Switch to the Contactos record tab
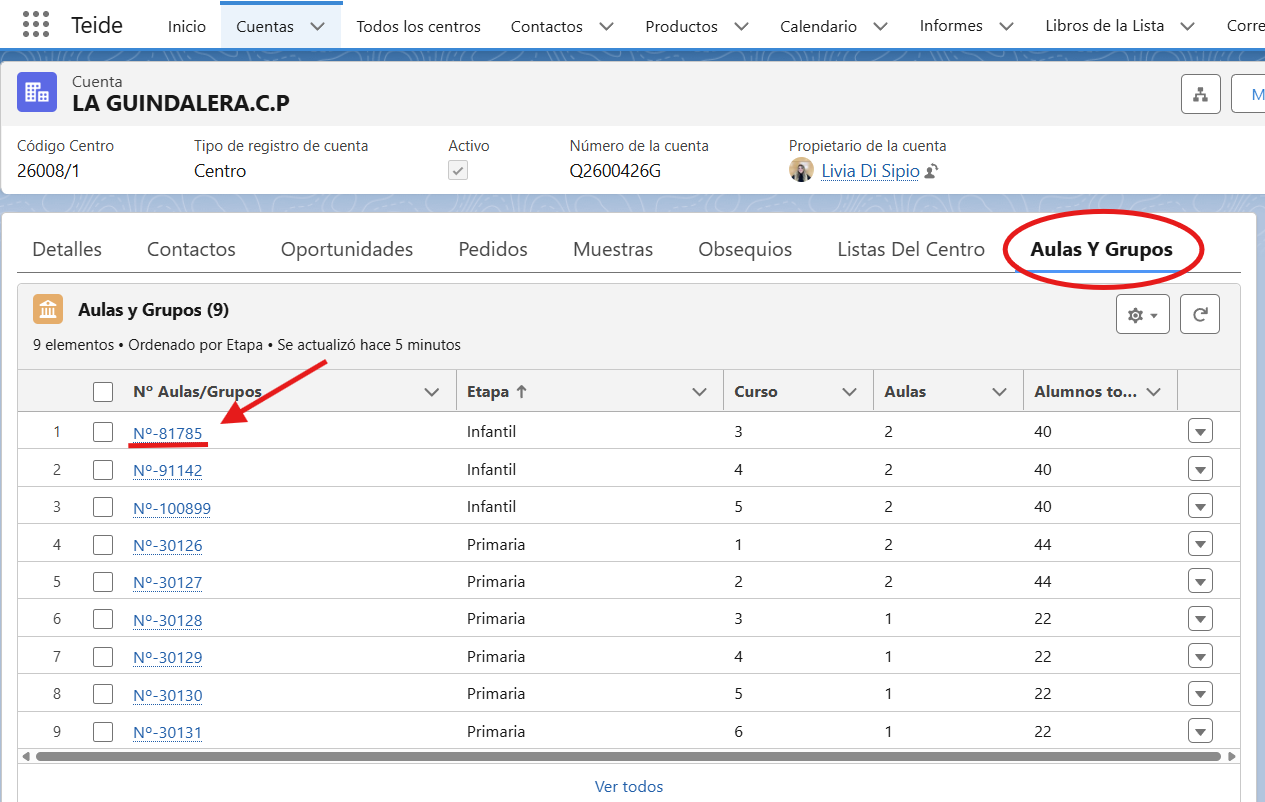Screen dimensions: 1265x802 [x=191, y=249]
